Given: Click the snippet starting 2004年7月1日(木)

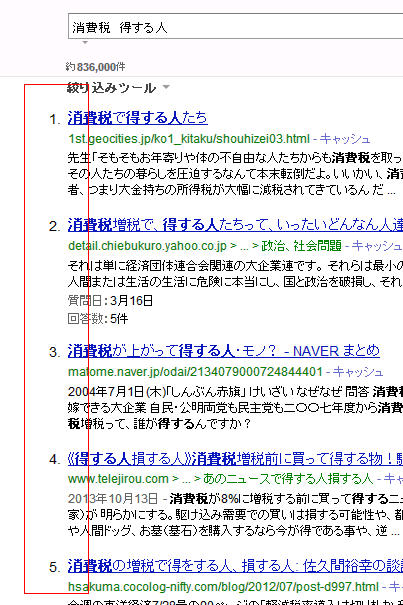Looking at the screenshot, I should (235, 407).
